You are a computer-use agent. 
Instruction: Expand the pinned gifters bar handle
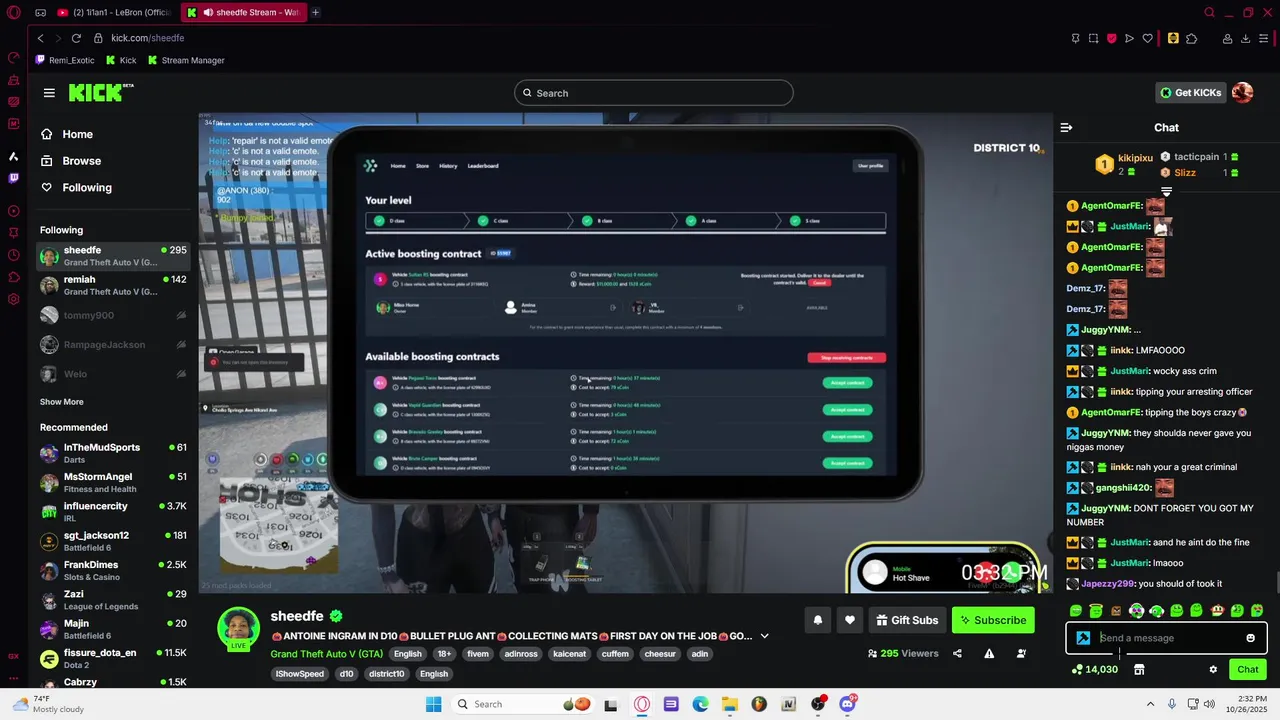[1166, 191]
